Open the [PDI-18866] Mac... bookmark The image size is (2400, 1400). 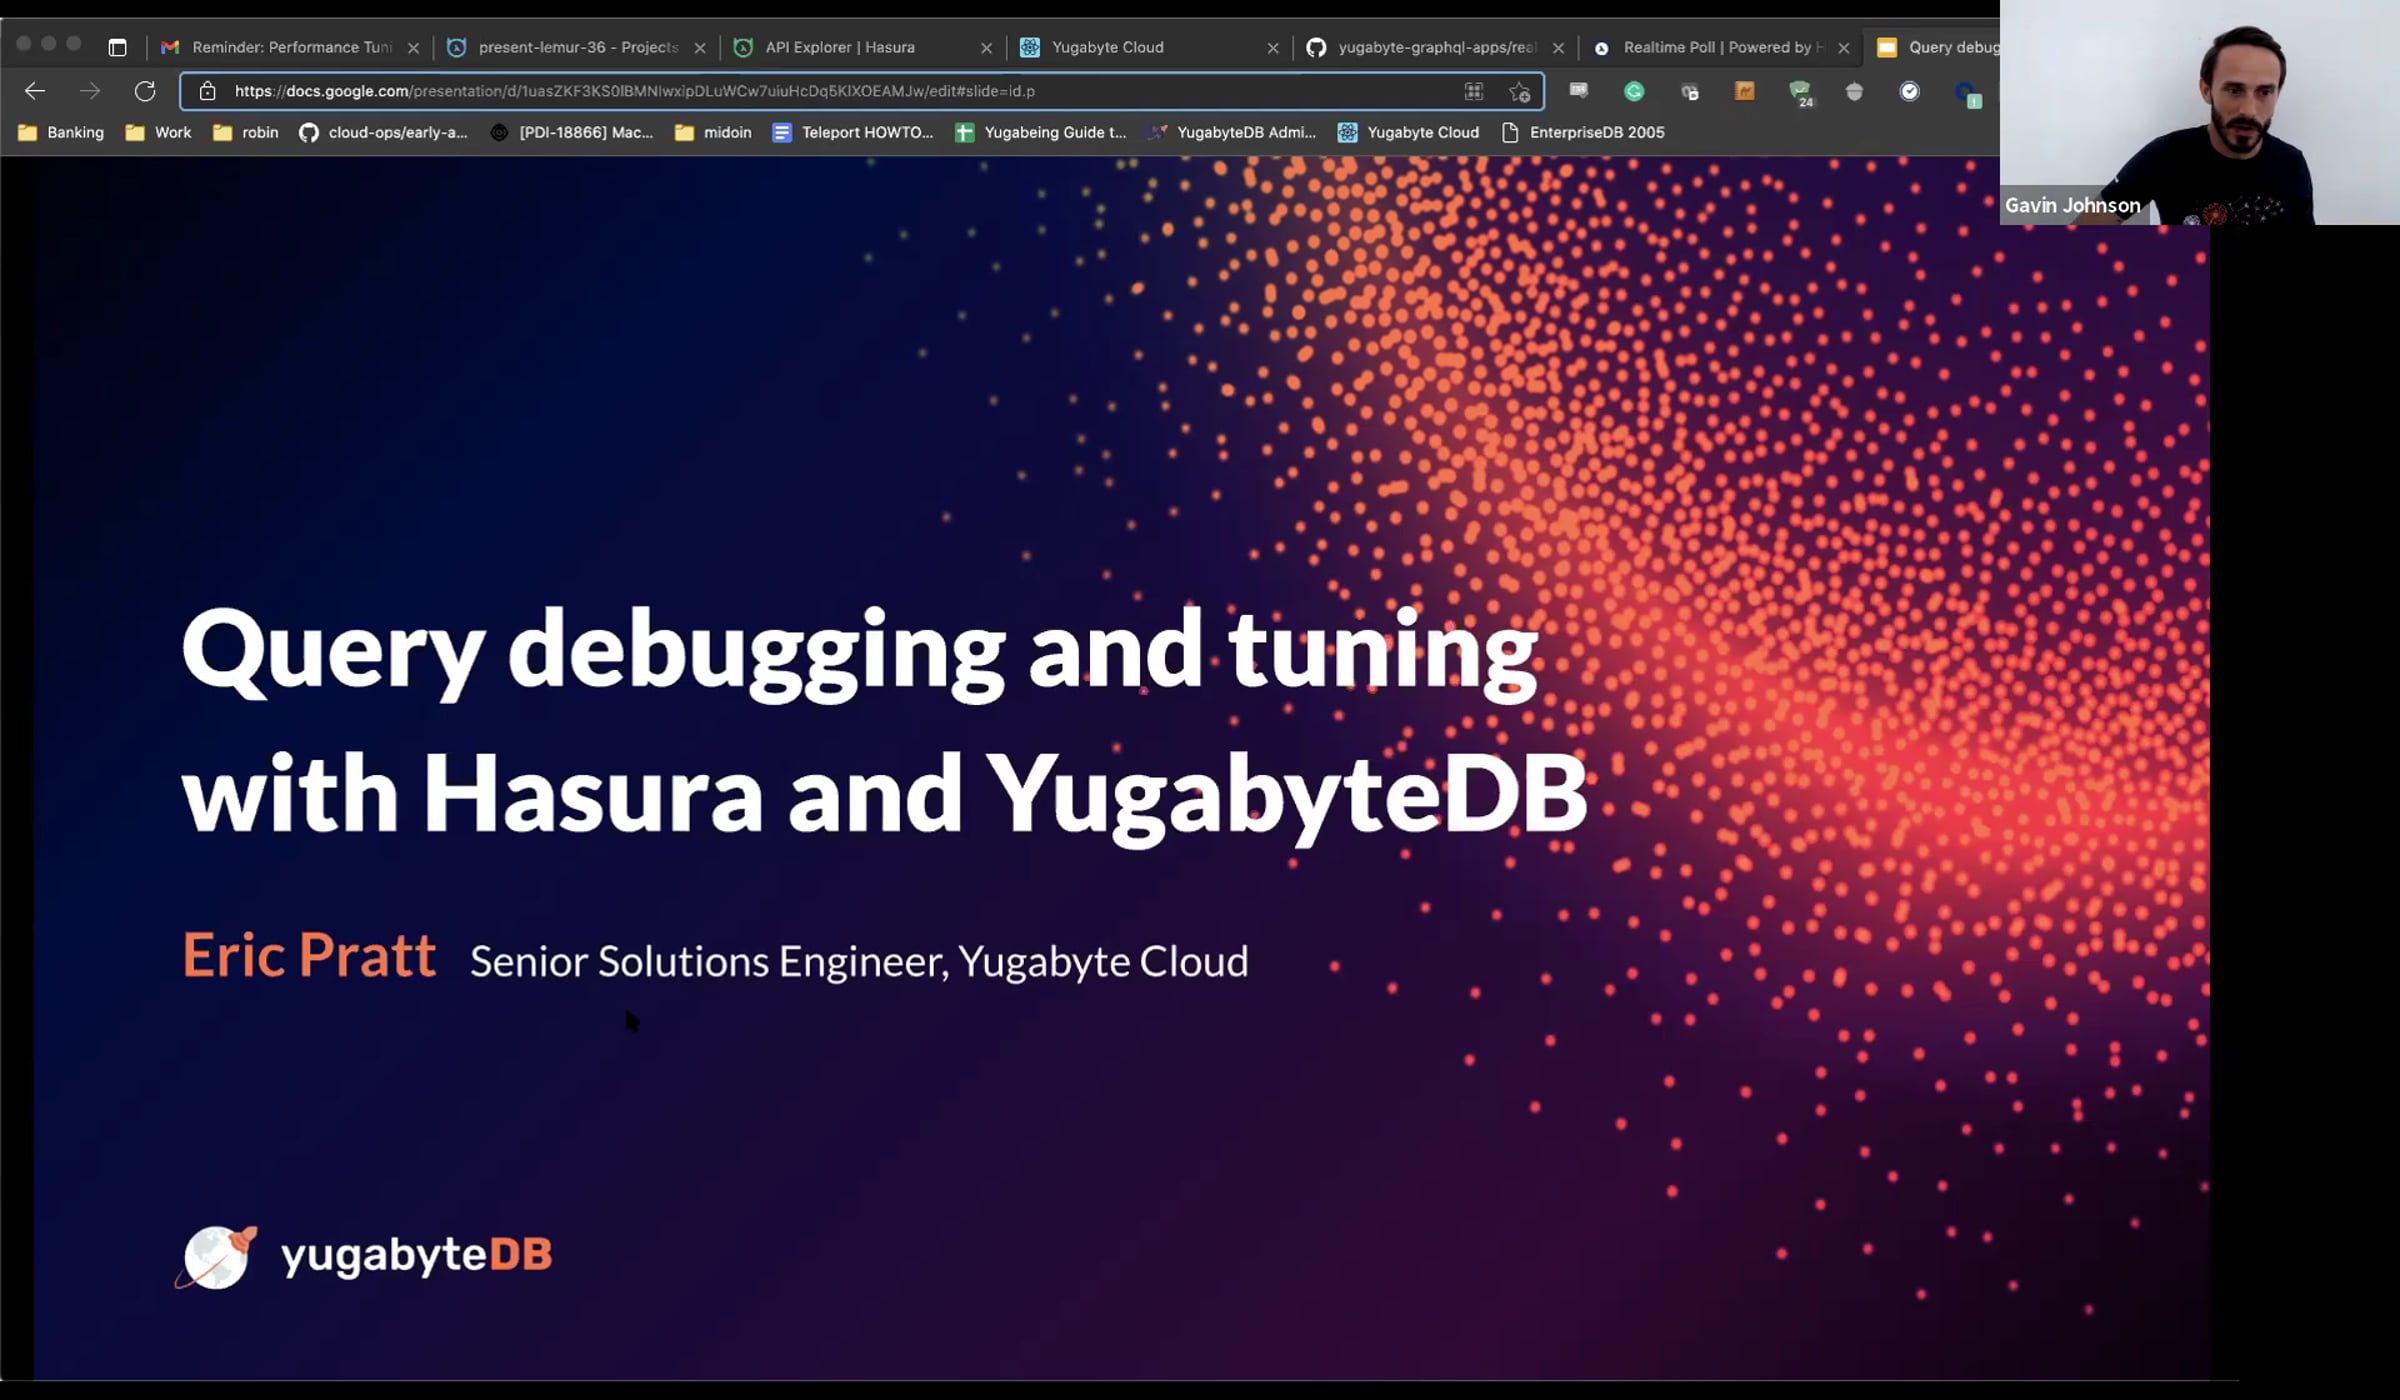(571, 132)
